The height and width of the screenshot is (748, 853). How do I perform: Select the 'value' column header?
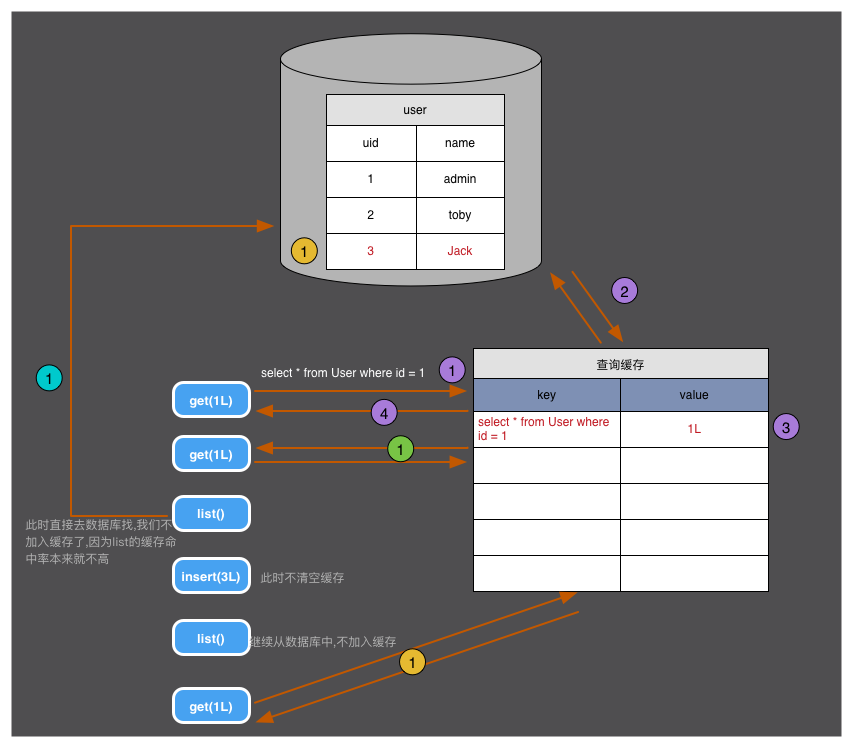tap(694, 395)
